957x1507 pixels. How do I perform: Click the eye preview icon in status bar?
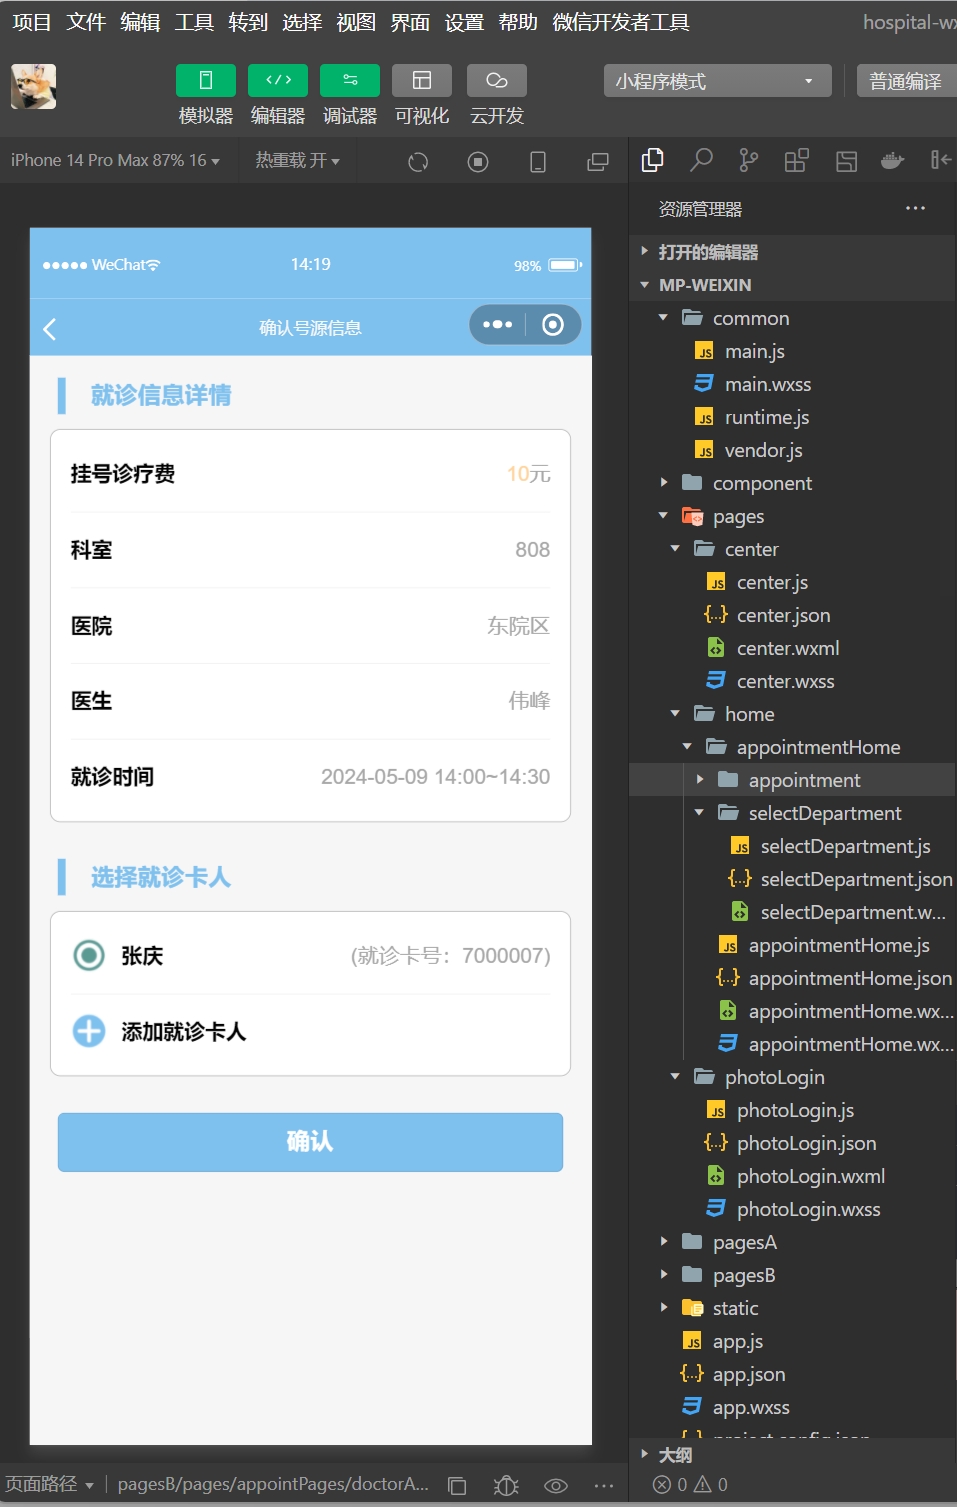pyautogui.click(x=556, y=1486)
